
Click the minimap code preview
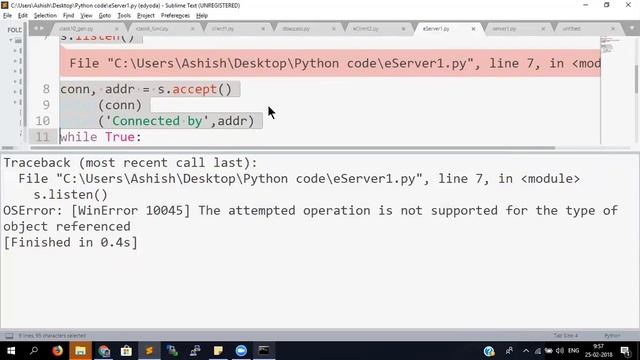click(610, 45)
